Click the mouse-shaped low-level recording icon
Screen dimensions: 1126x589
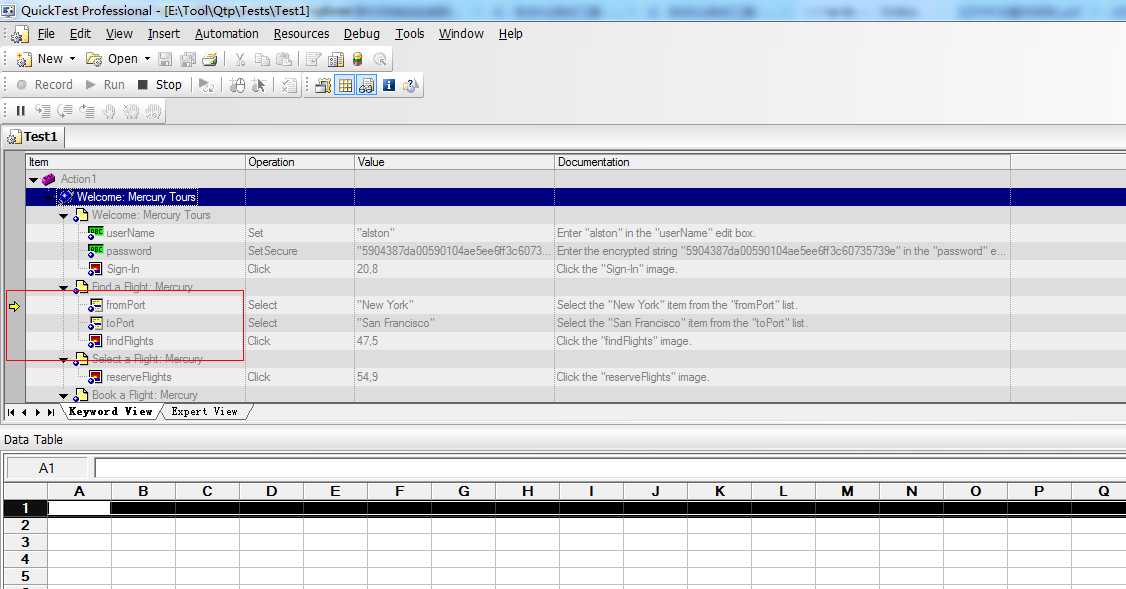237,85
